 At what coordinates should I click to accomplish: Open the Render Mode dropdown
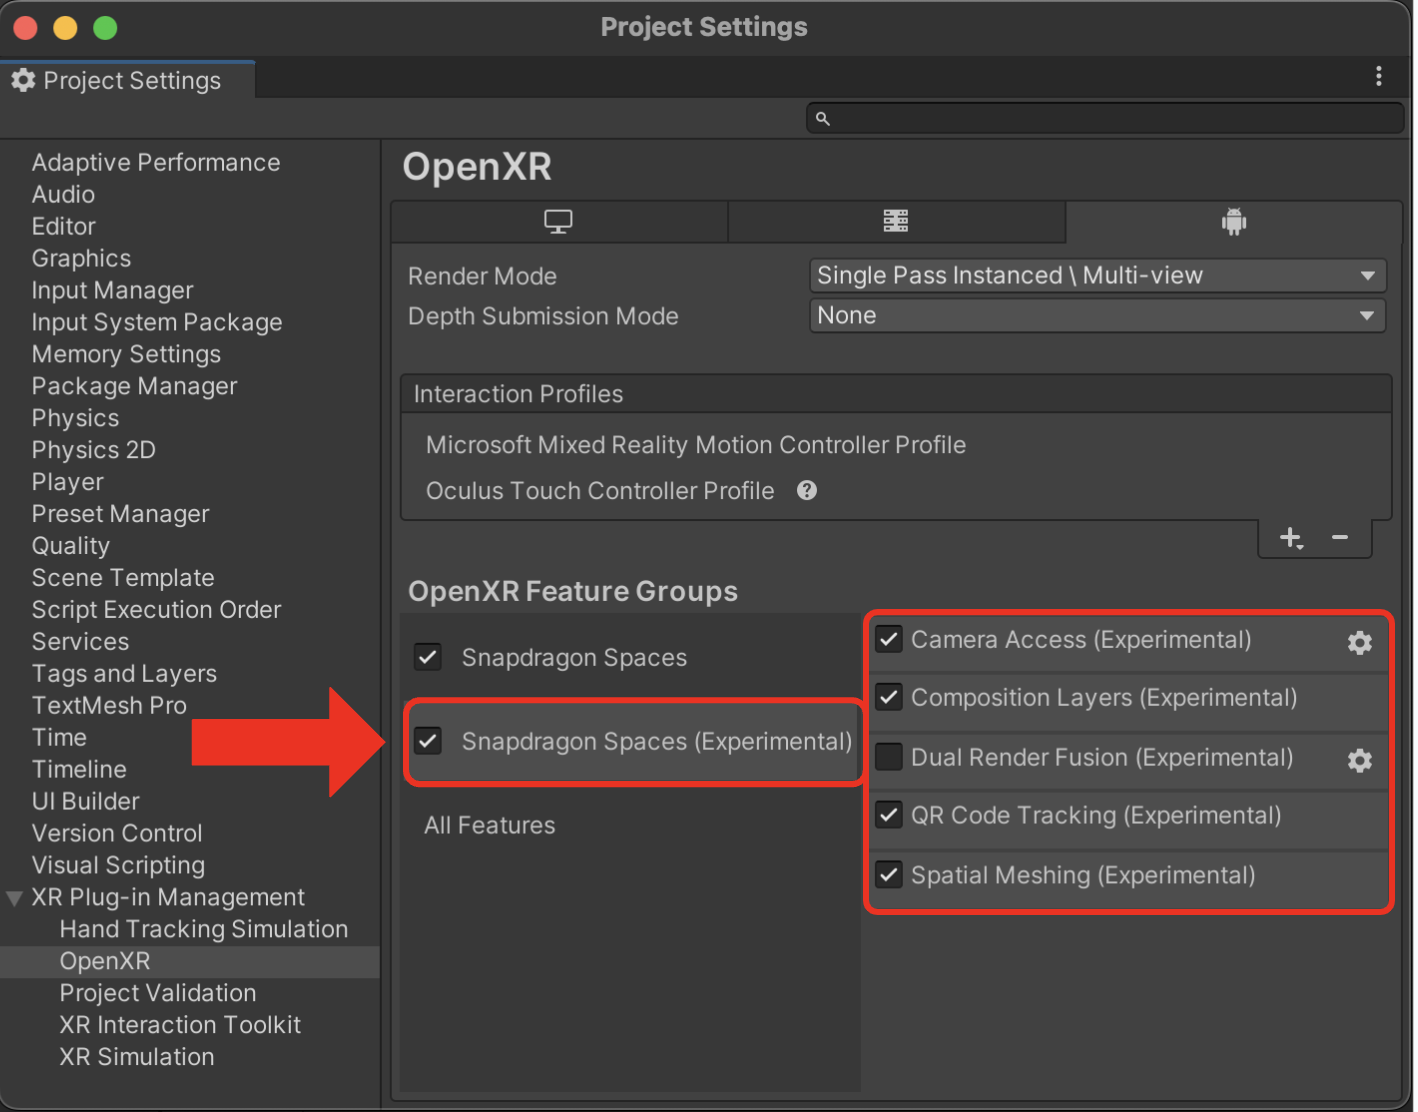(x=1097, y=275)
